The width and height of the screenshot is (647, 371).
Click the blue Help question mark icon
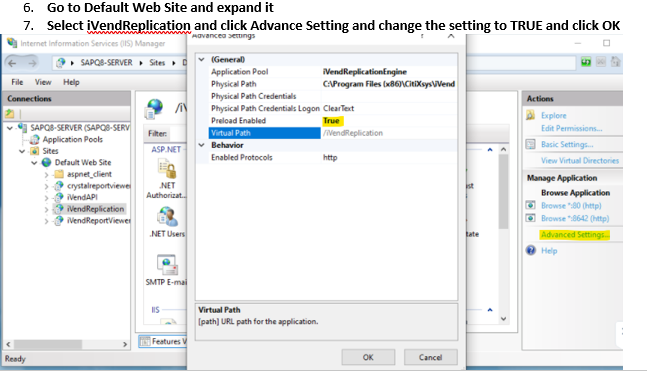coord(531,250)
